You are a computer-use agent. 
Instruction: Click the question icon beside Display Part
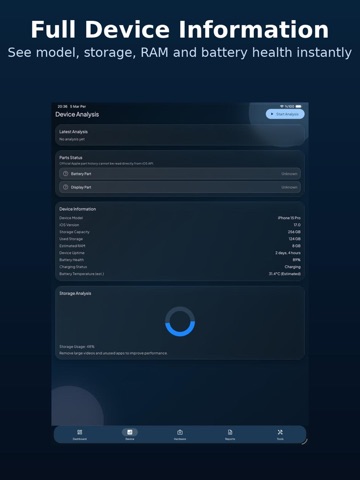(x=66, y=187)
